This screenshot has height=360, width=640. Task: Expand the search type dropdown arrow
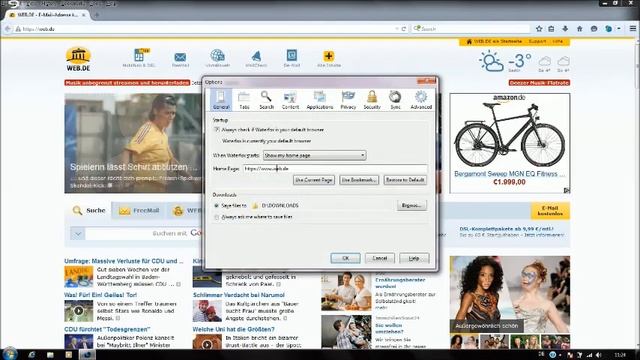[78, 234]
